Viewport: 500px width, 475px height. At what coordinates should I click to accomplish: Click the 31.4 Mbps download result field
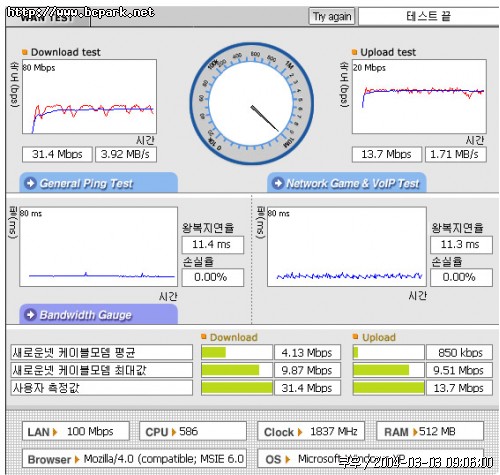pyautogui.click(x=57, y=154)
